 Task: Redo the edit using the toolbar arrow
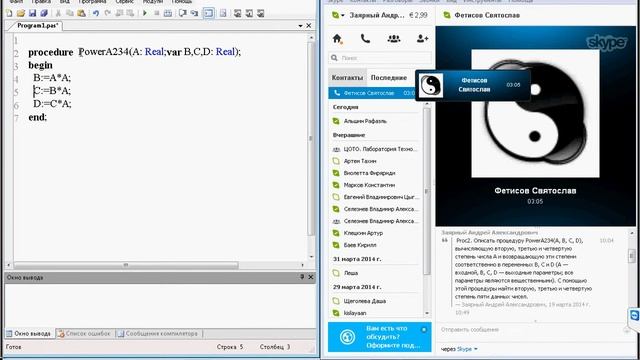(x=108, y=13)
